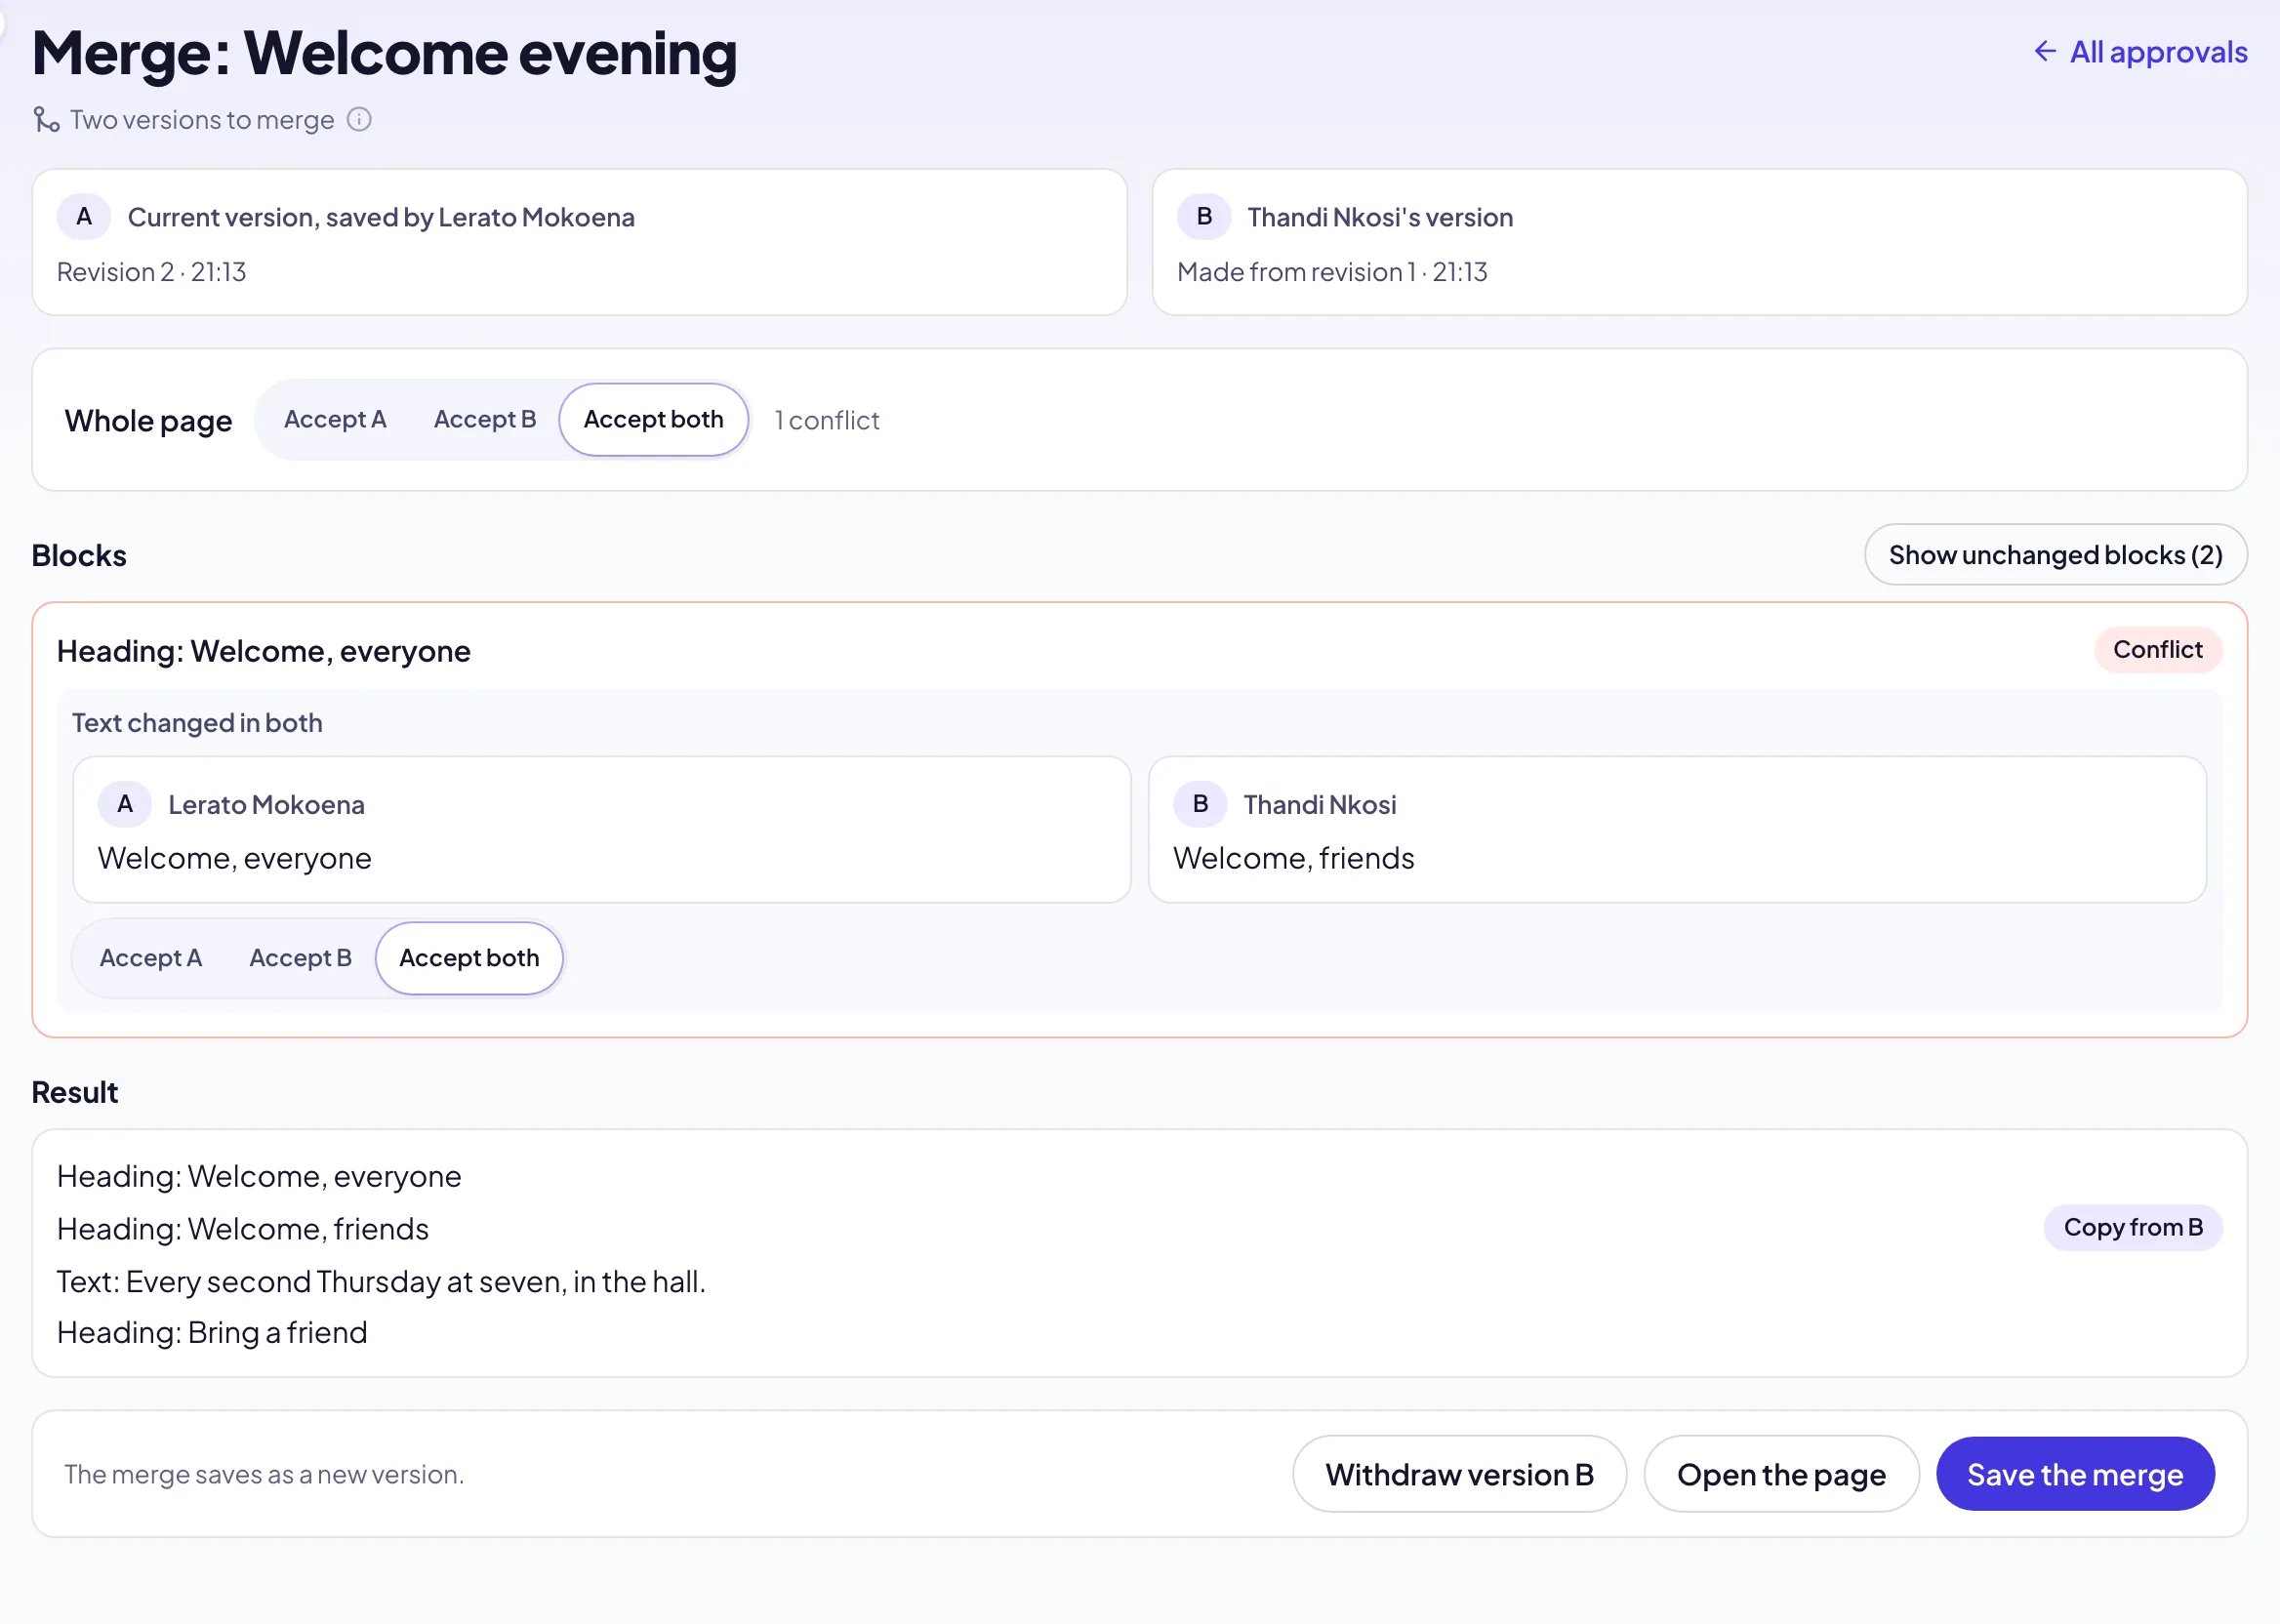Click the 'Result' section heading
The height and width of the screenshot is (1624, 2280).
(x=75, y=1093)
